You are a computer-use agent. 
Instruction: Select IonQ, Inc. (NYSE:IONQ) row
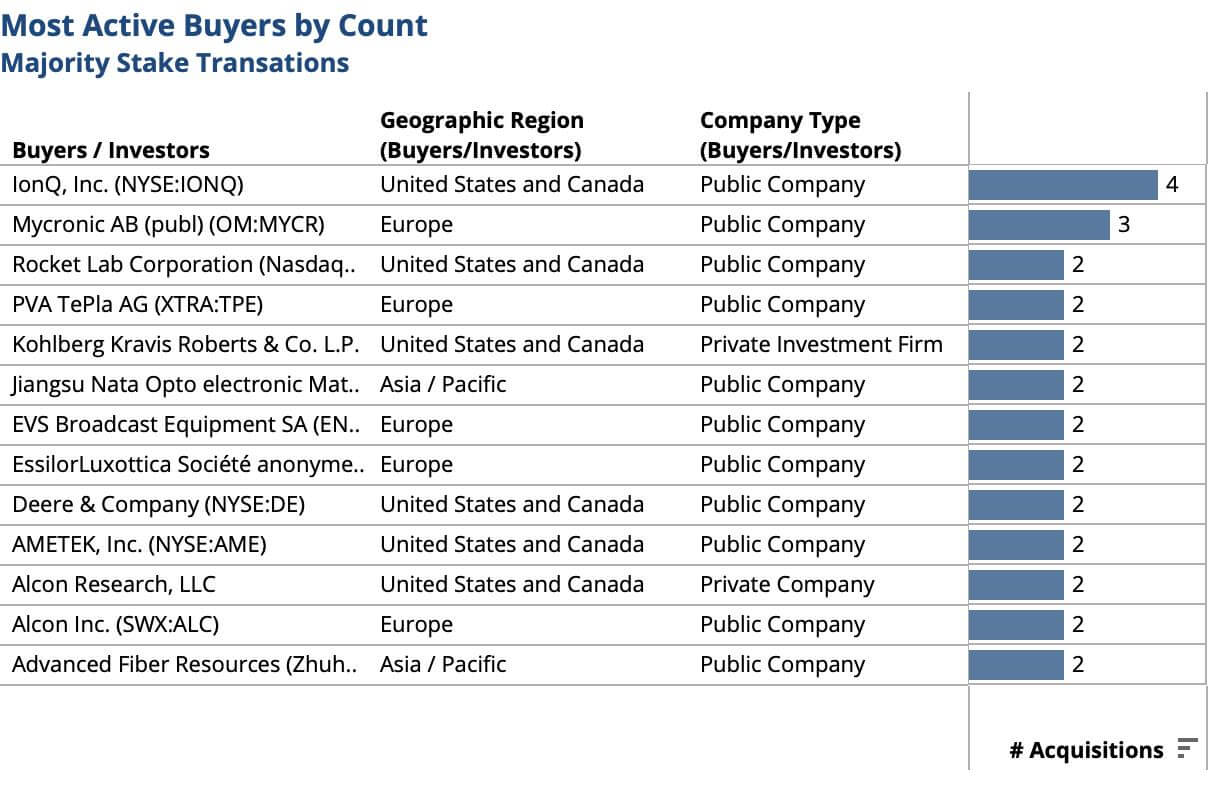pos(128,185)
